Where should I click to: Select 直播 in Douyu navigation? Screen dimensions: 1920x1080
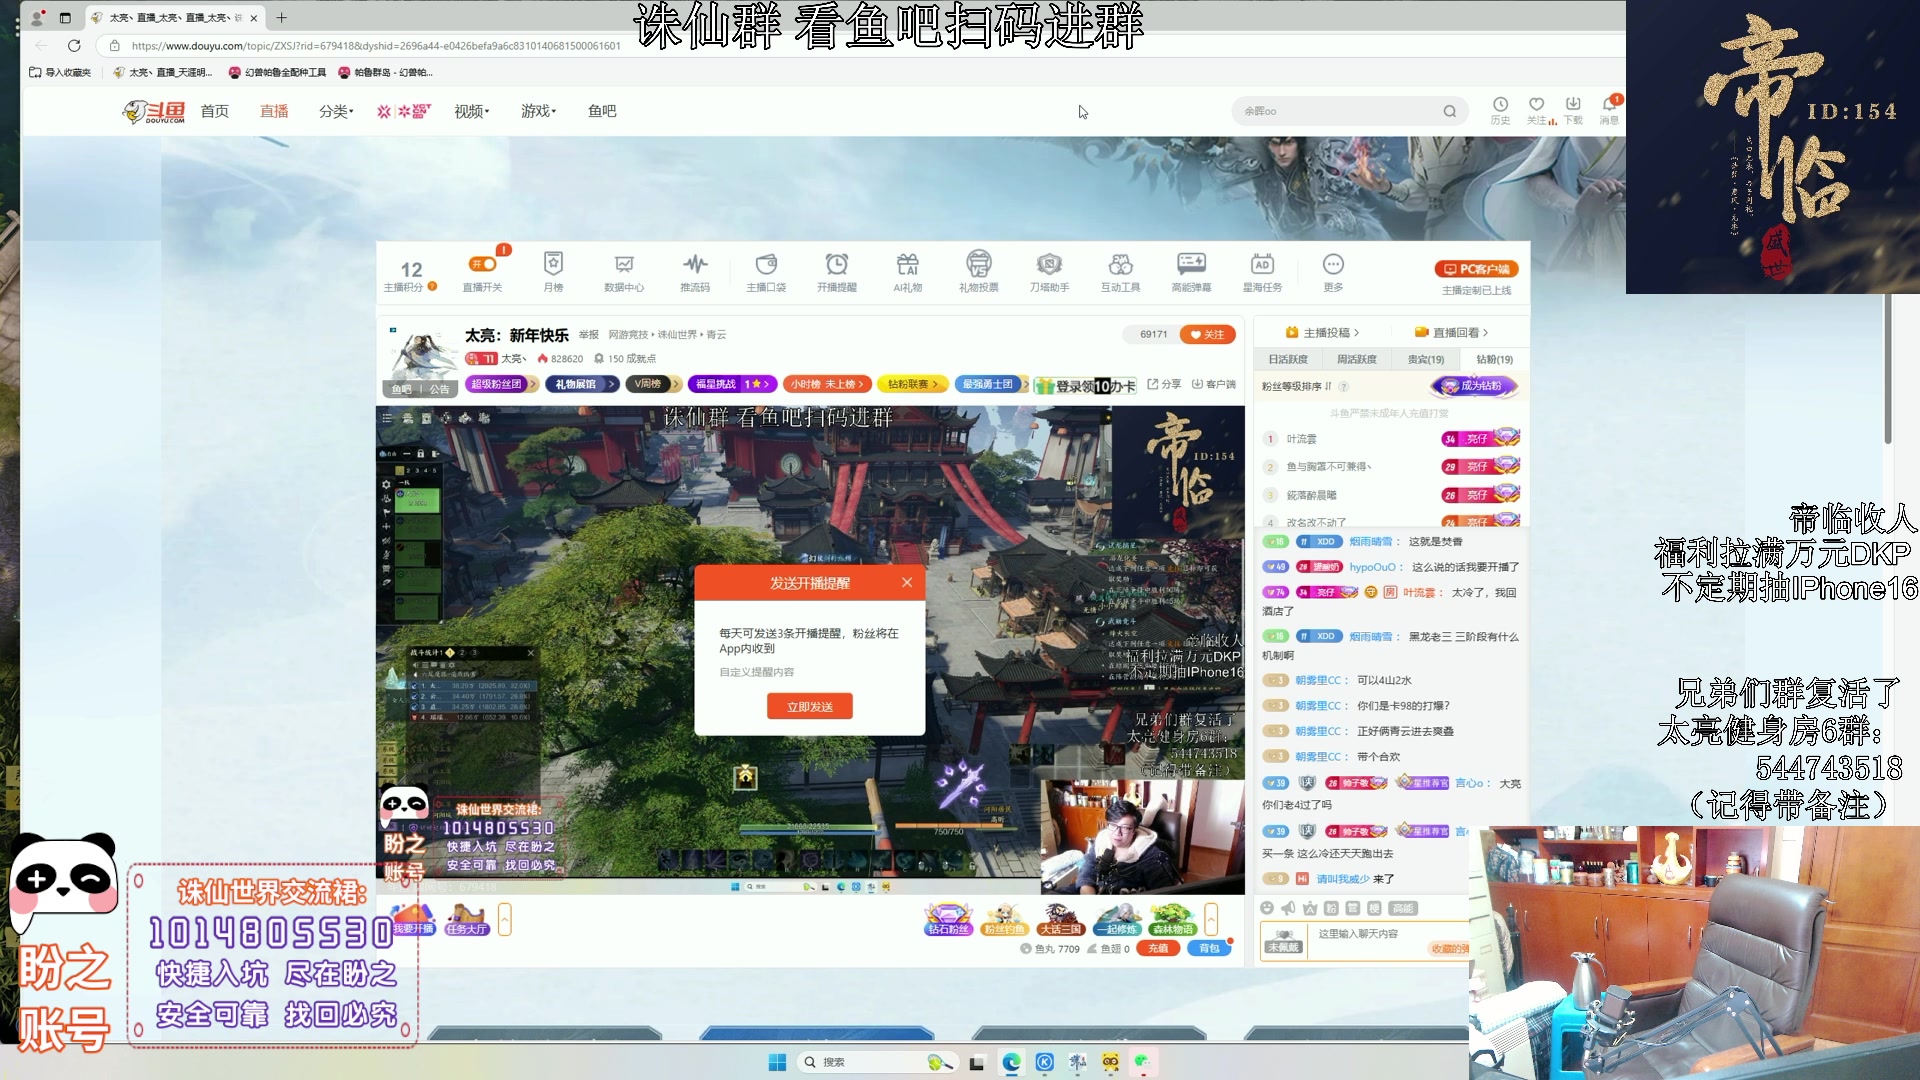tap(274, 111)
